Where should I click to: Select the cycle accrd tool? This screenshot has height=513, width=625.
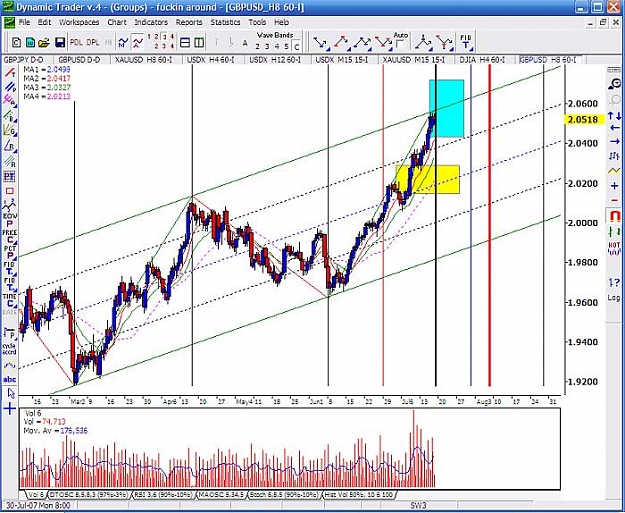point(10,349)
